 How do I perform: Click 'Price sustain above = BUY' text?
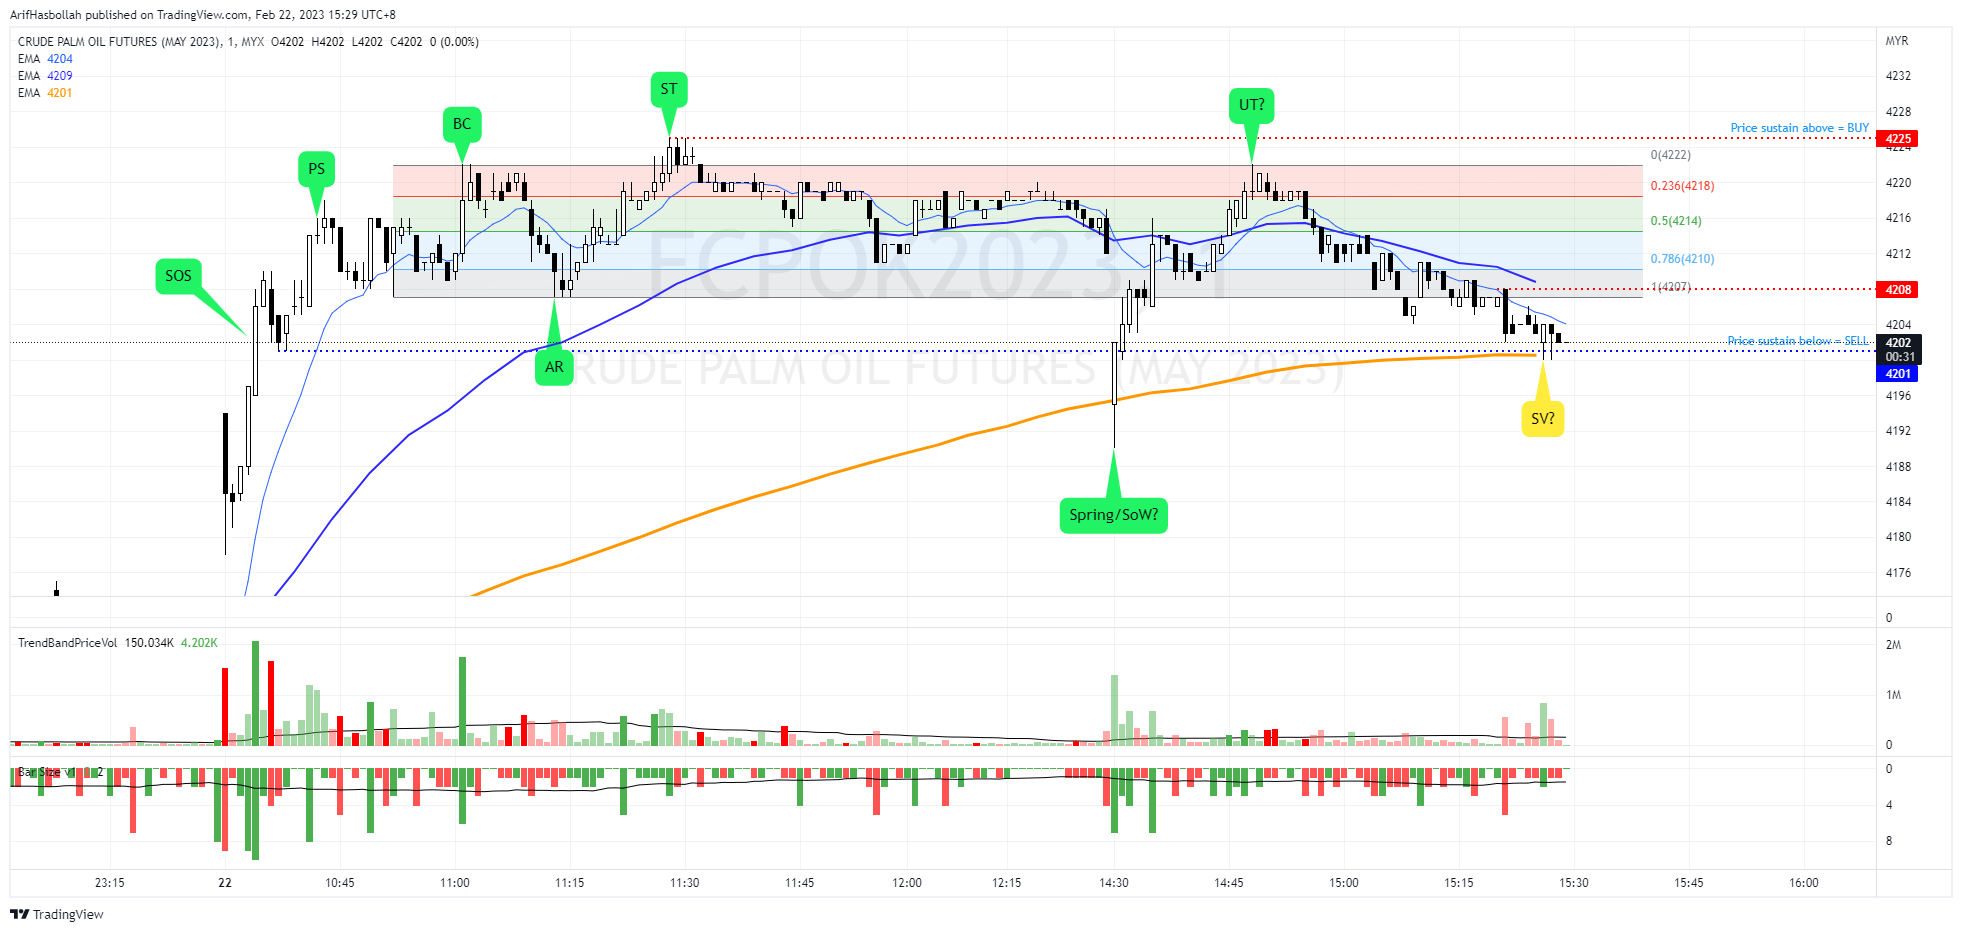point(1799,128)
